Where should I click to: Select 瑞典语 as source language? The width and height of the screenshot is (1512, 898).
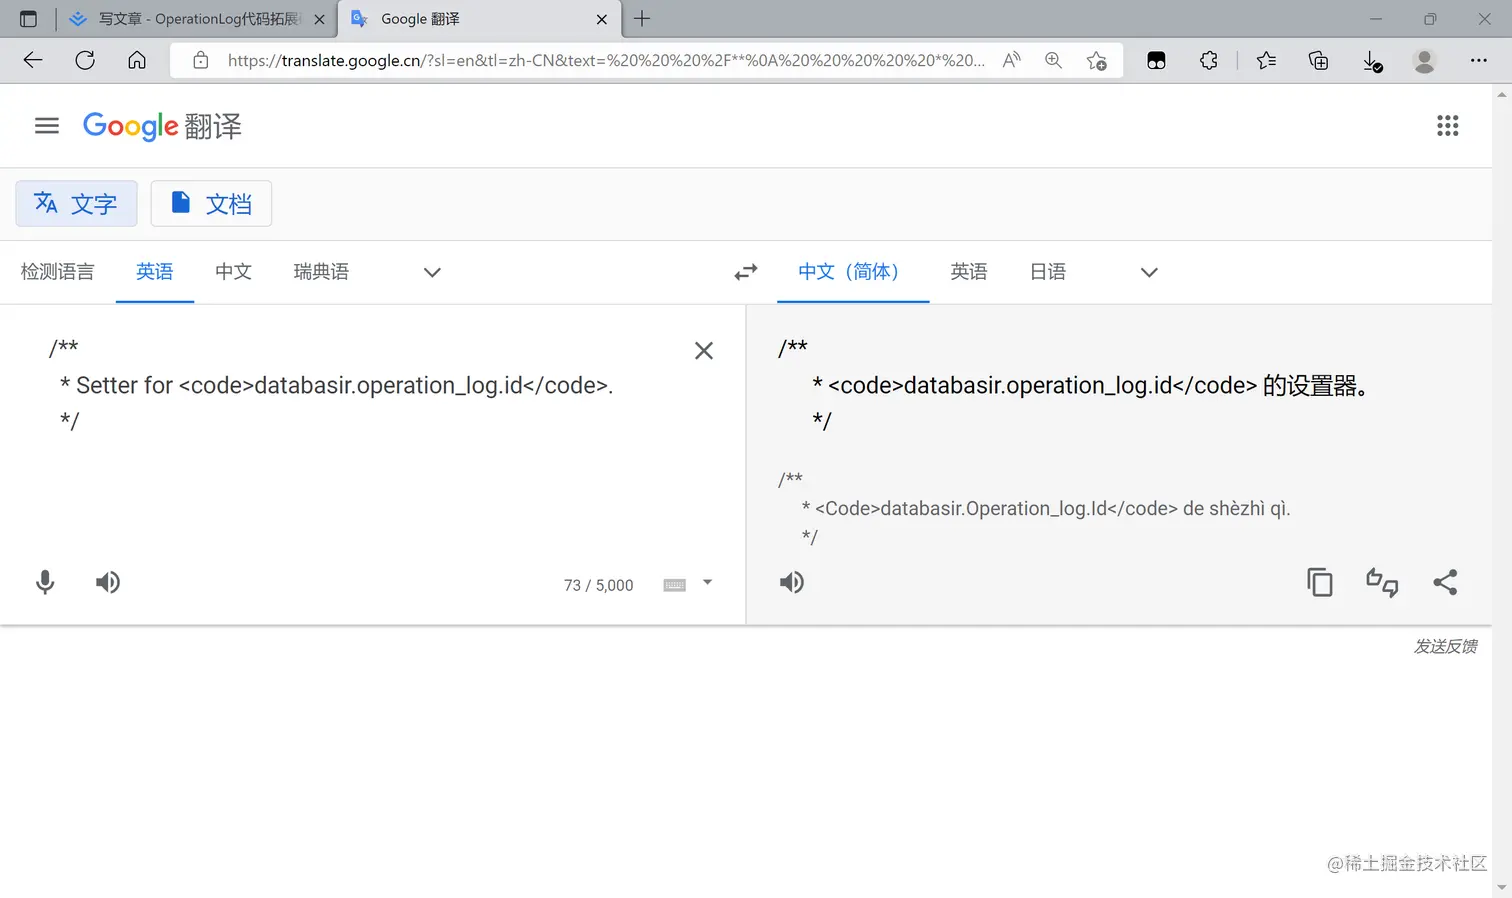321,272
